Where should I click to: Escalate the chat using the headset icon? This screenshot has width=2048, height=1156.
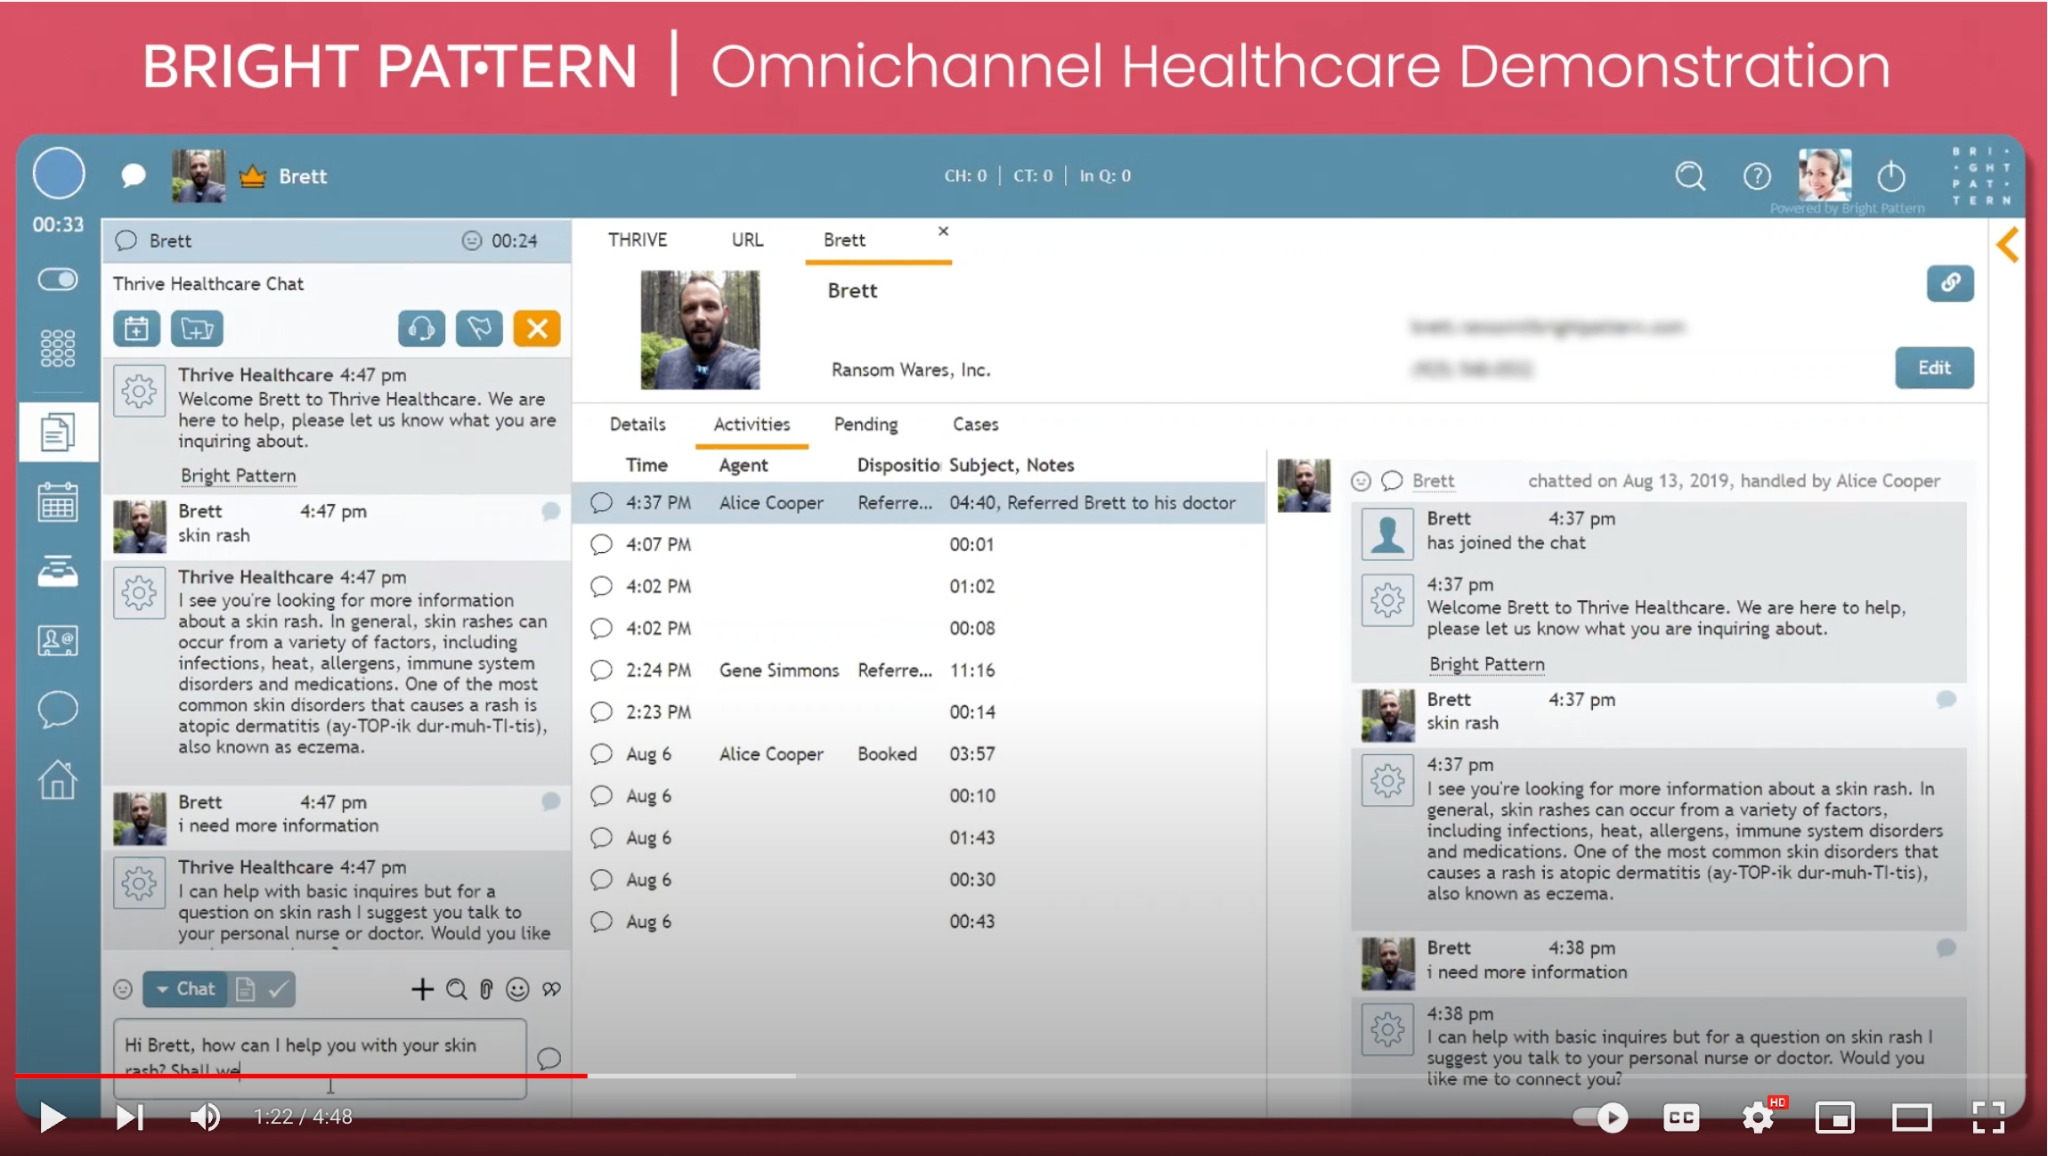tap(421, 328)
